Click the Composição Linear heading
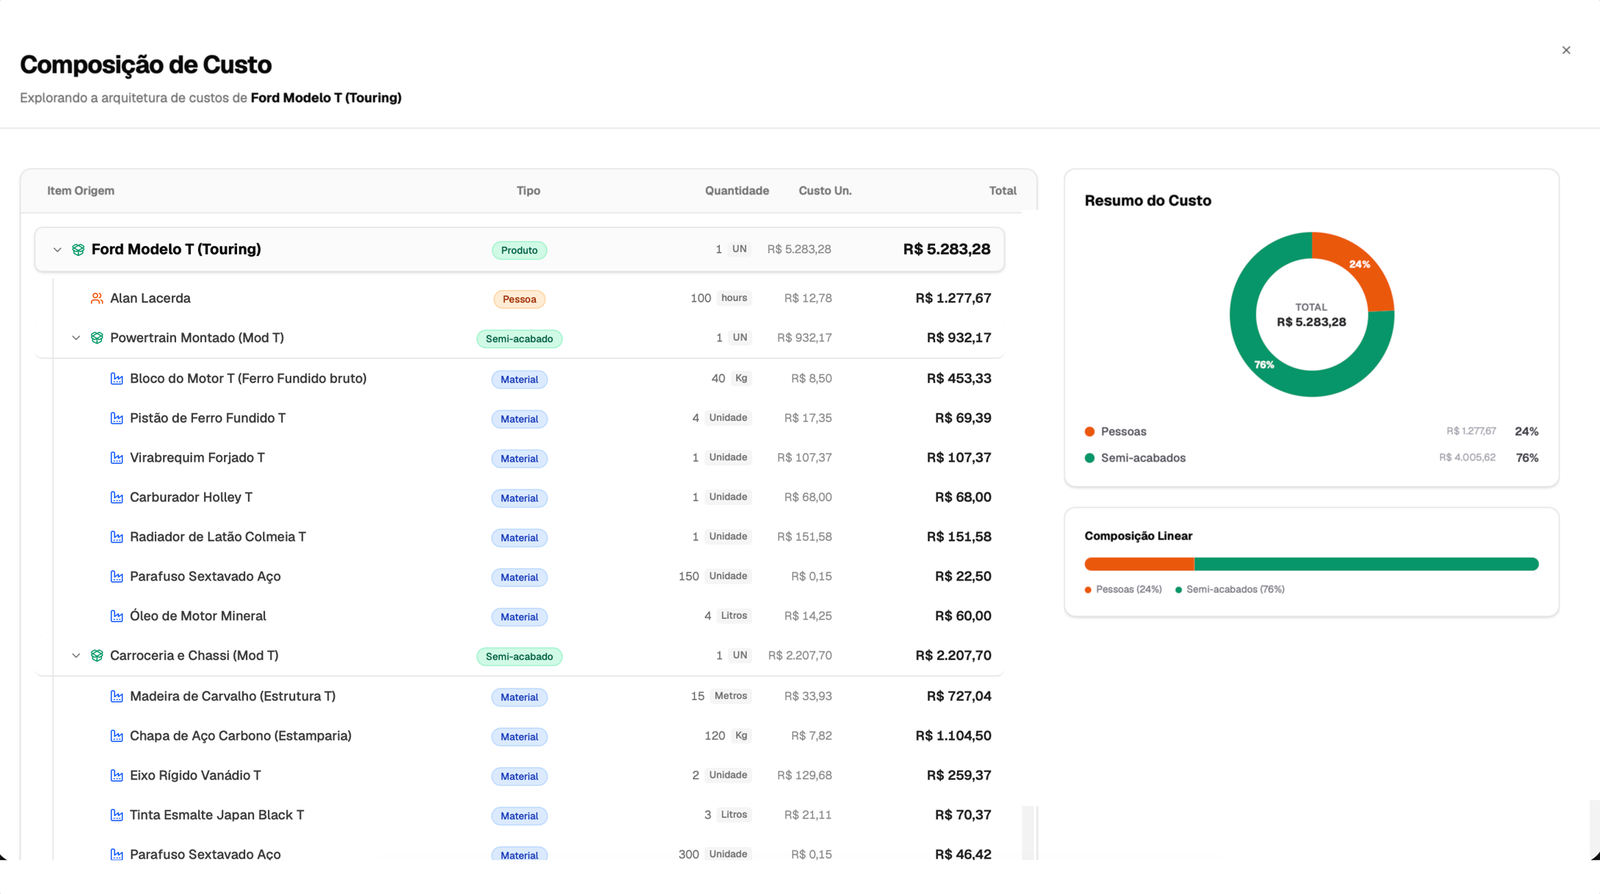Screen dimensions: 1600x894 pyautogui.click(x=1139, y=536)
